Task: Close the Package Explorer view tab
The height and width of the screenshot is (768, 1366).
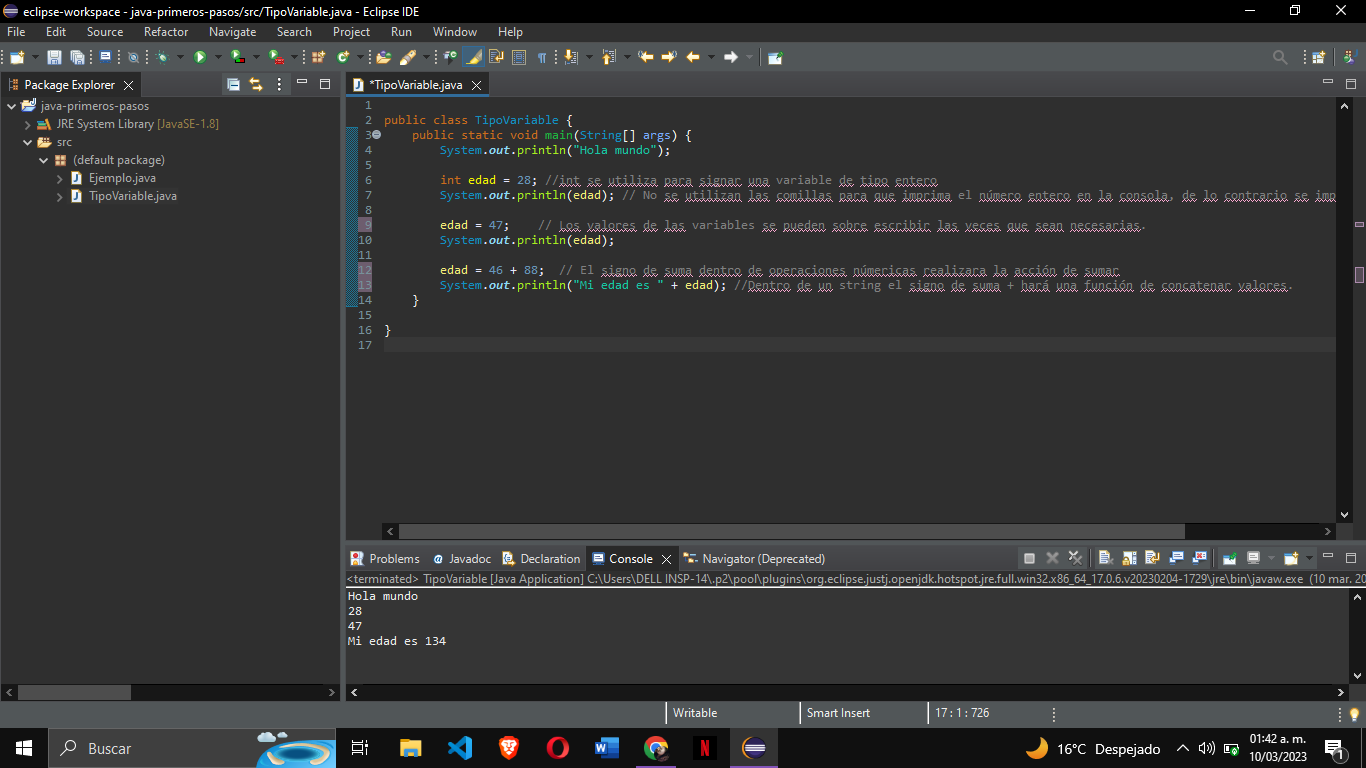Action: click(x=128, y=85)
